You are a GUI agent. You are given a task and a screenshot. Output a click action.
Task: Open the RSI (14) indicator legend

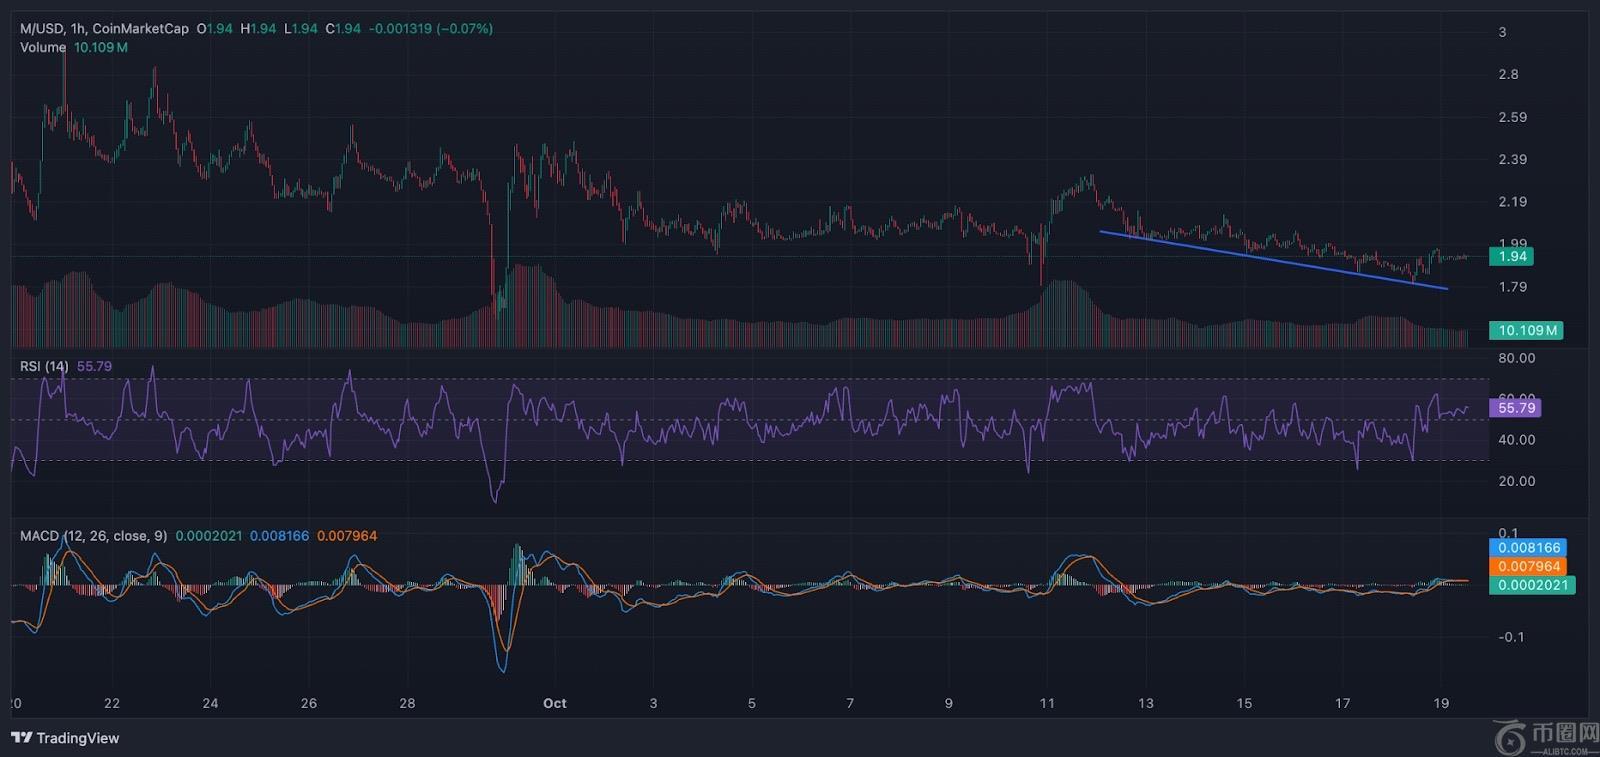44,366
